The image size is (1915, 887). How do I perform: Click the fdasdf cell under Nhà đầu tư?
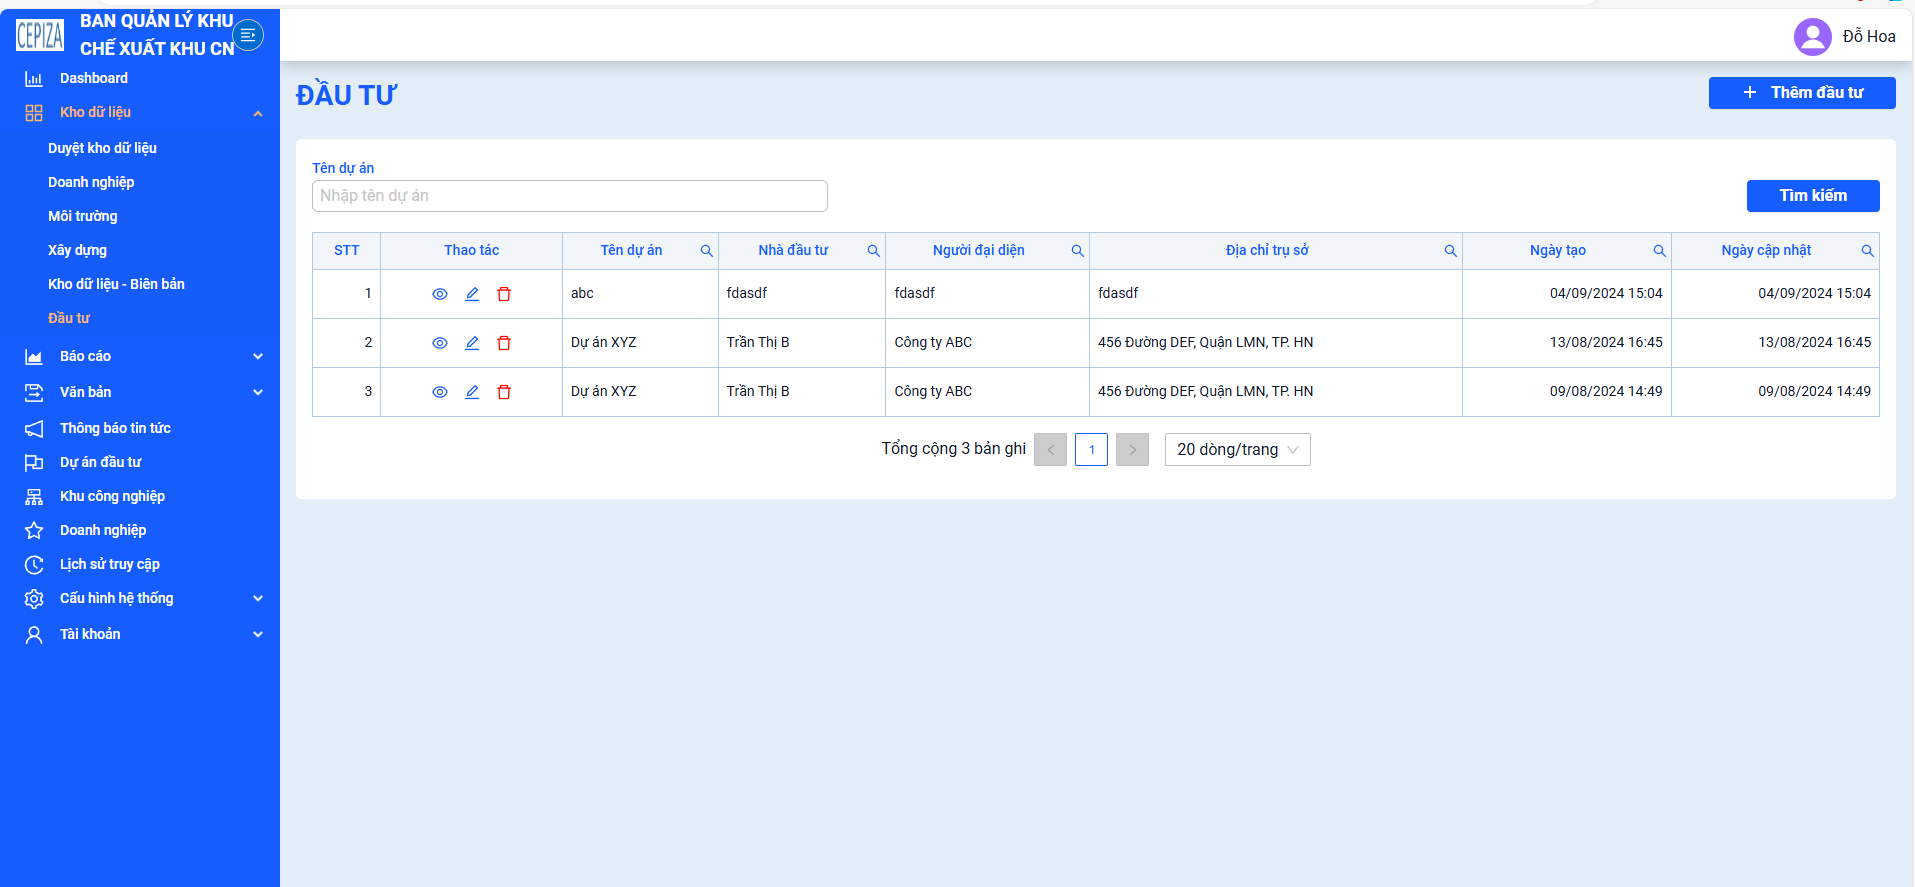click(802, 294)
